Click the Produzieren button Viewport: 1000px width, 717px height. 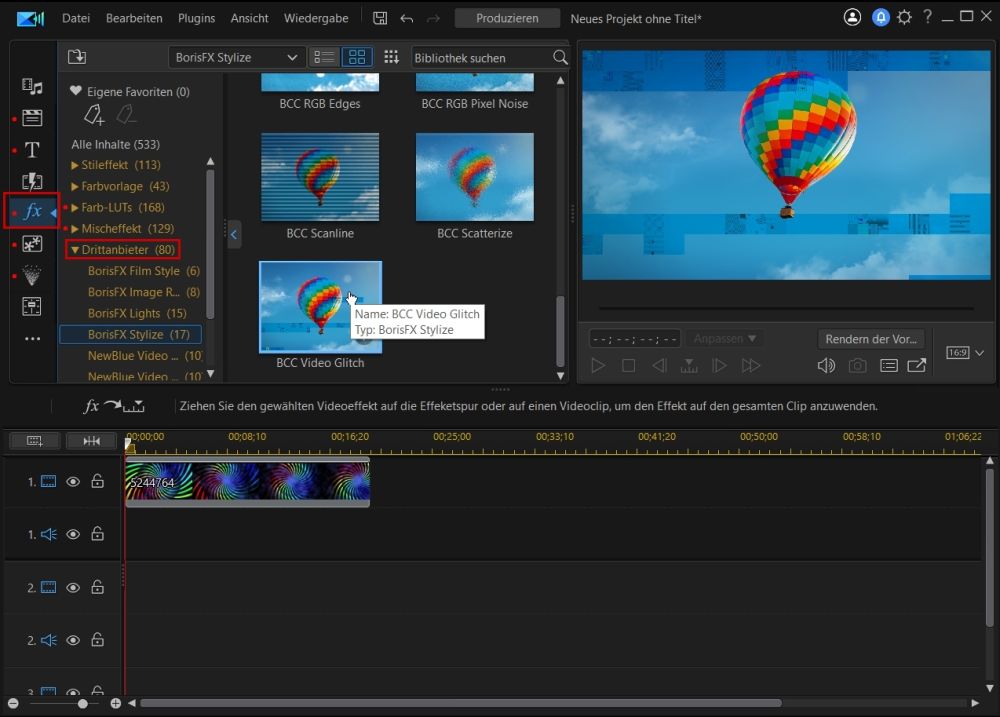pos(507,18)
